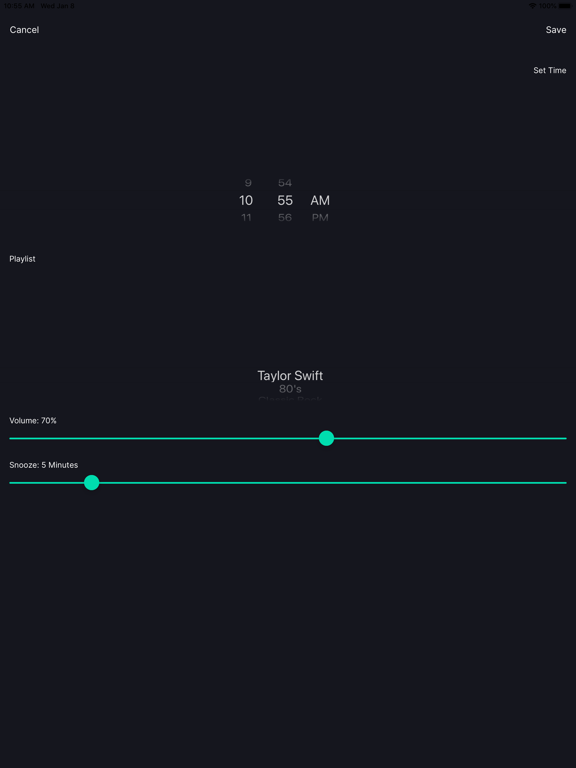Tap the battery icon in status bar
This screenshot has width=576, height=768.
(565, 6)
